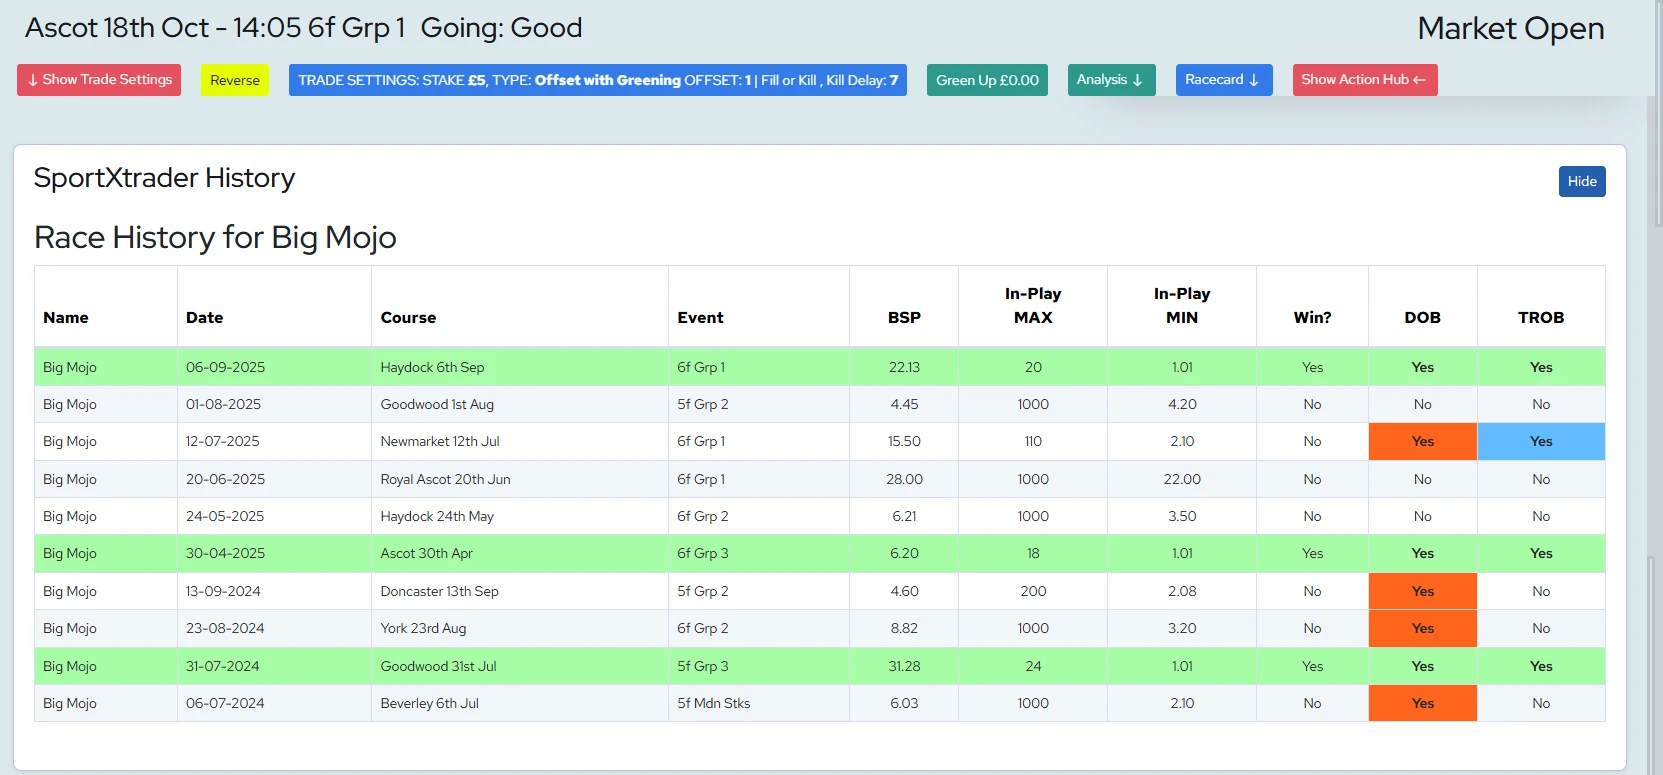Image resolution: width=1663 pixels, height=775 pixels.
Task: Expand the Analysis dropdown
Action: tap(1111, 80)
